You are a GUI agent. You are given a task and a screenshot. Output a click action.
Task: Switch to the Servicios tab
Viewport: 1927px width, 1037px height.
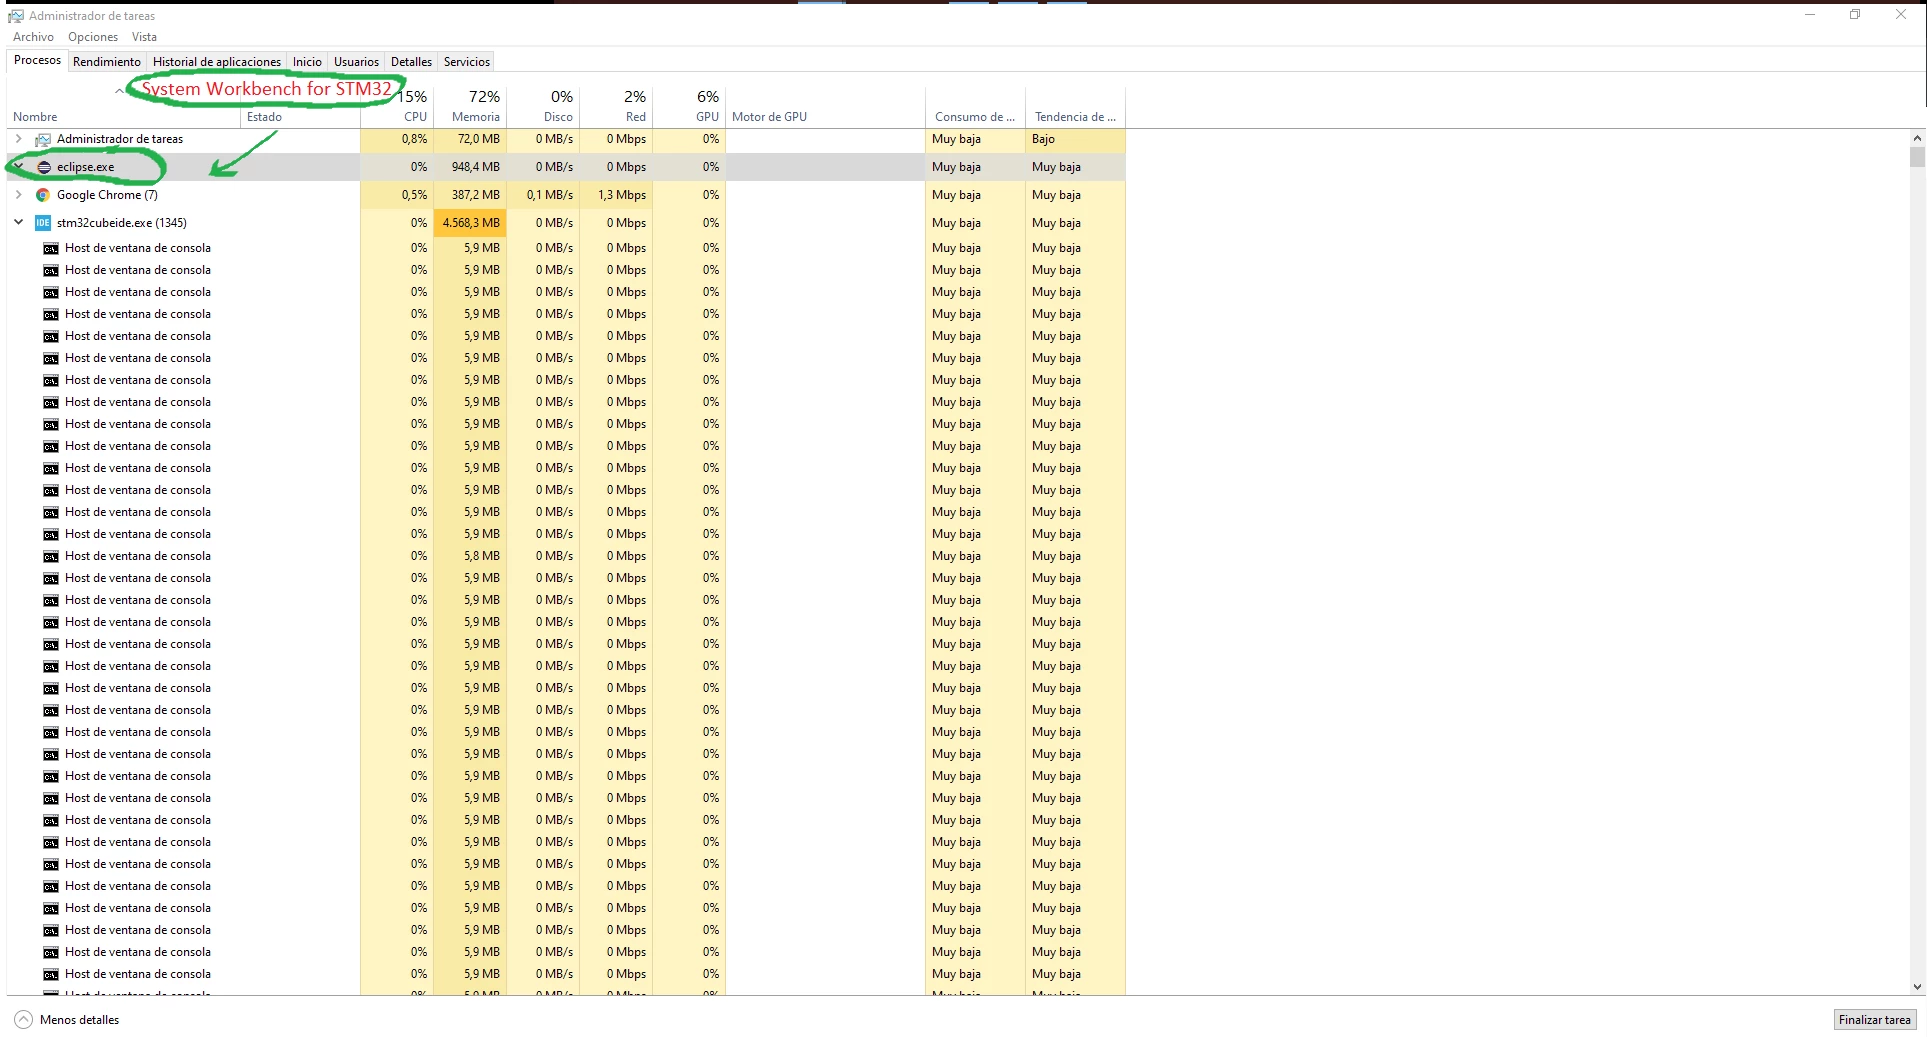[467, 62]
